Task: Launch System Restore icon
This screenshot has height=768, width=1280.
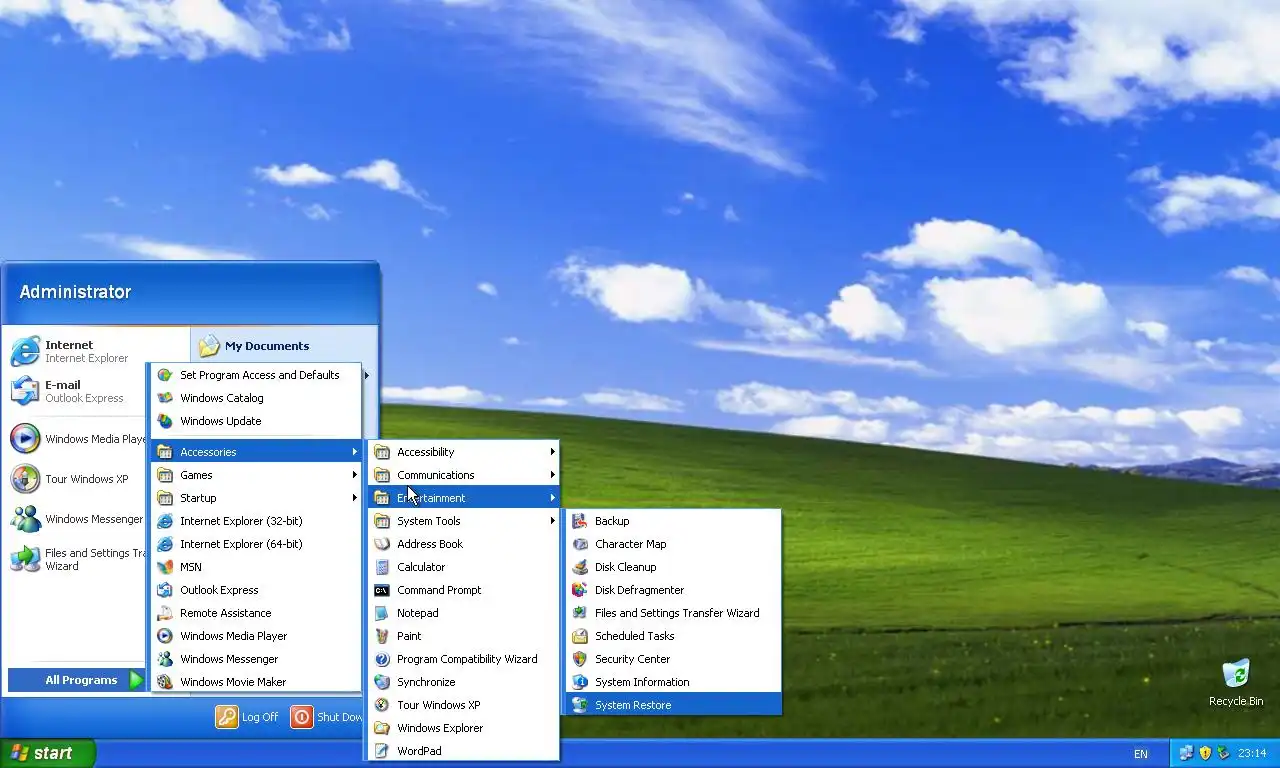Action: [x=580, y=705]
